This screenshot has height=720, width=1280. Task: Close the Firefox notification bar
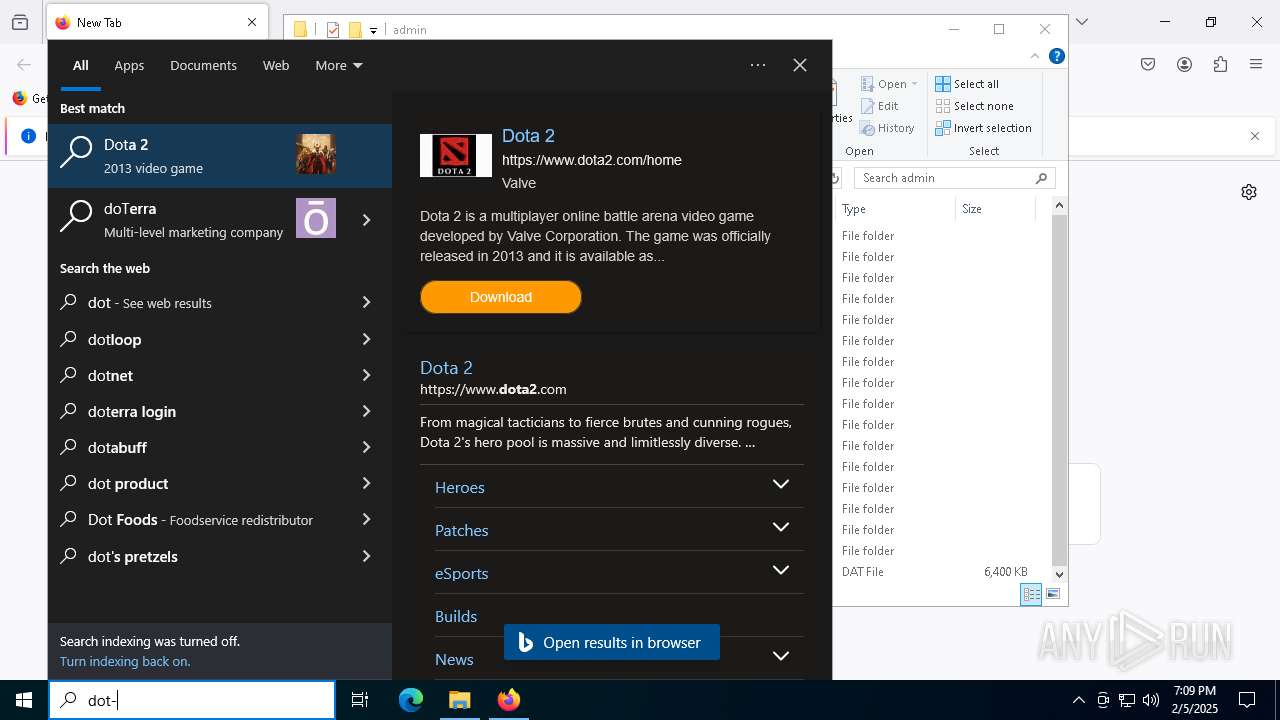point(1255,136)
